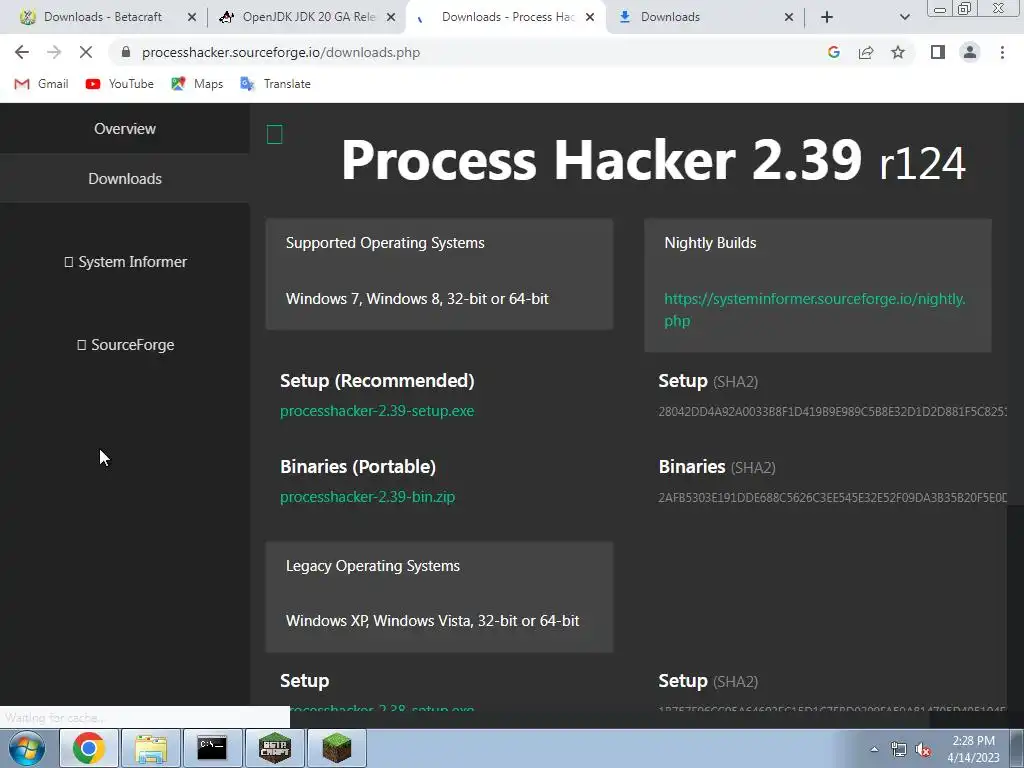Click the green square logo icon
This screenshot has width=1024, height=768.
[274, 135]
